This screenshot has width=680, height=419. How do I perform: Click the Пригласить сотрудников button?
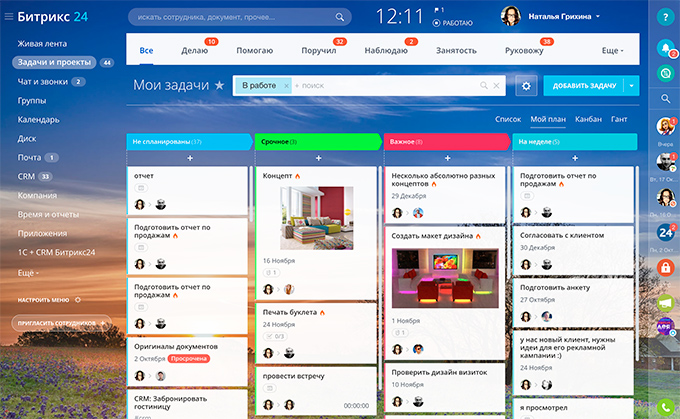click(x=61, y=324)
